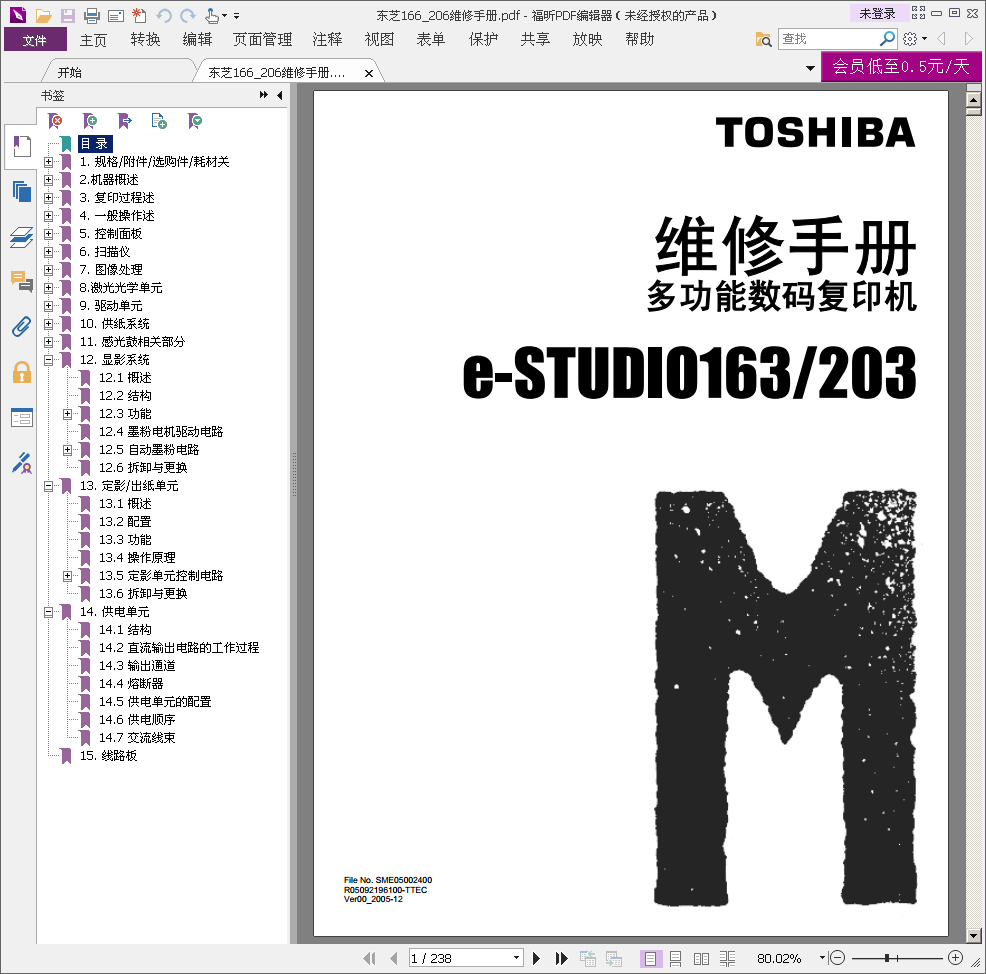This screenshot has width=986, height=974.
Task: Close the 东芝166_206维修手册 tab
Action: [x=369, y=74]
